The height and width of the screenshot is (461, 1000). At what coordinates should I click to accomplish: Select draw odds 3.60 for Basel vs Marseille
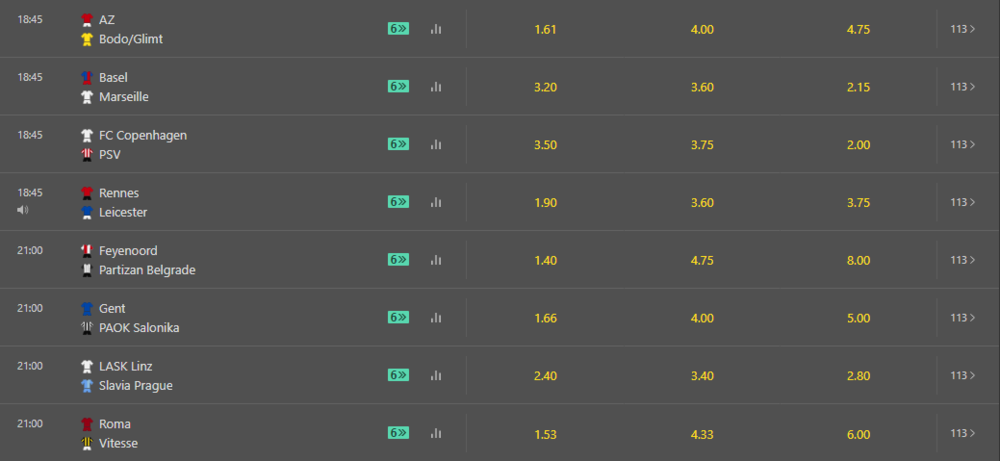(702, 87)
